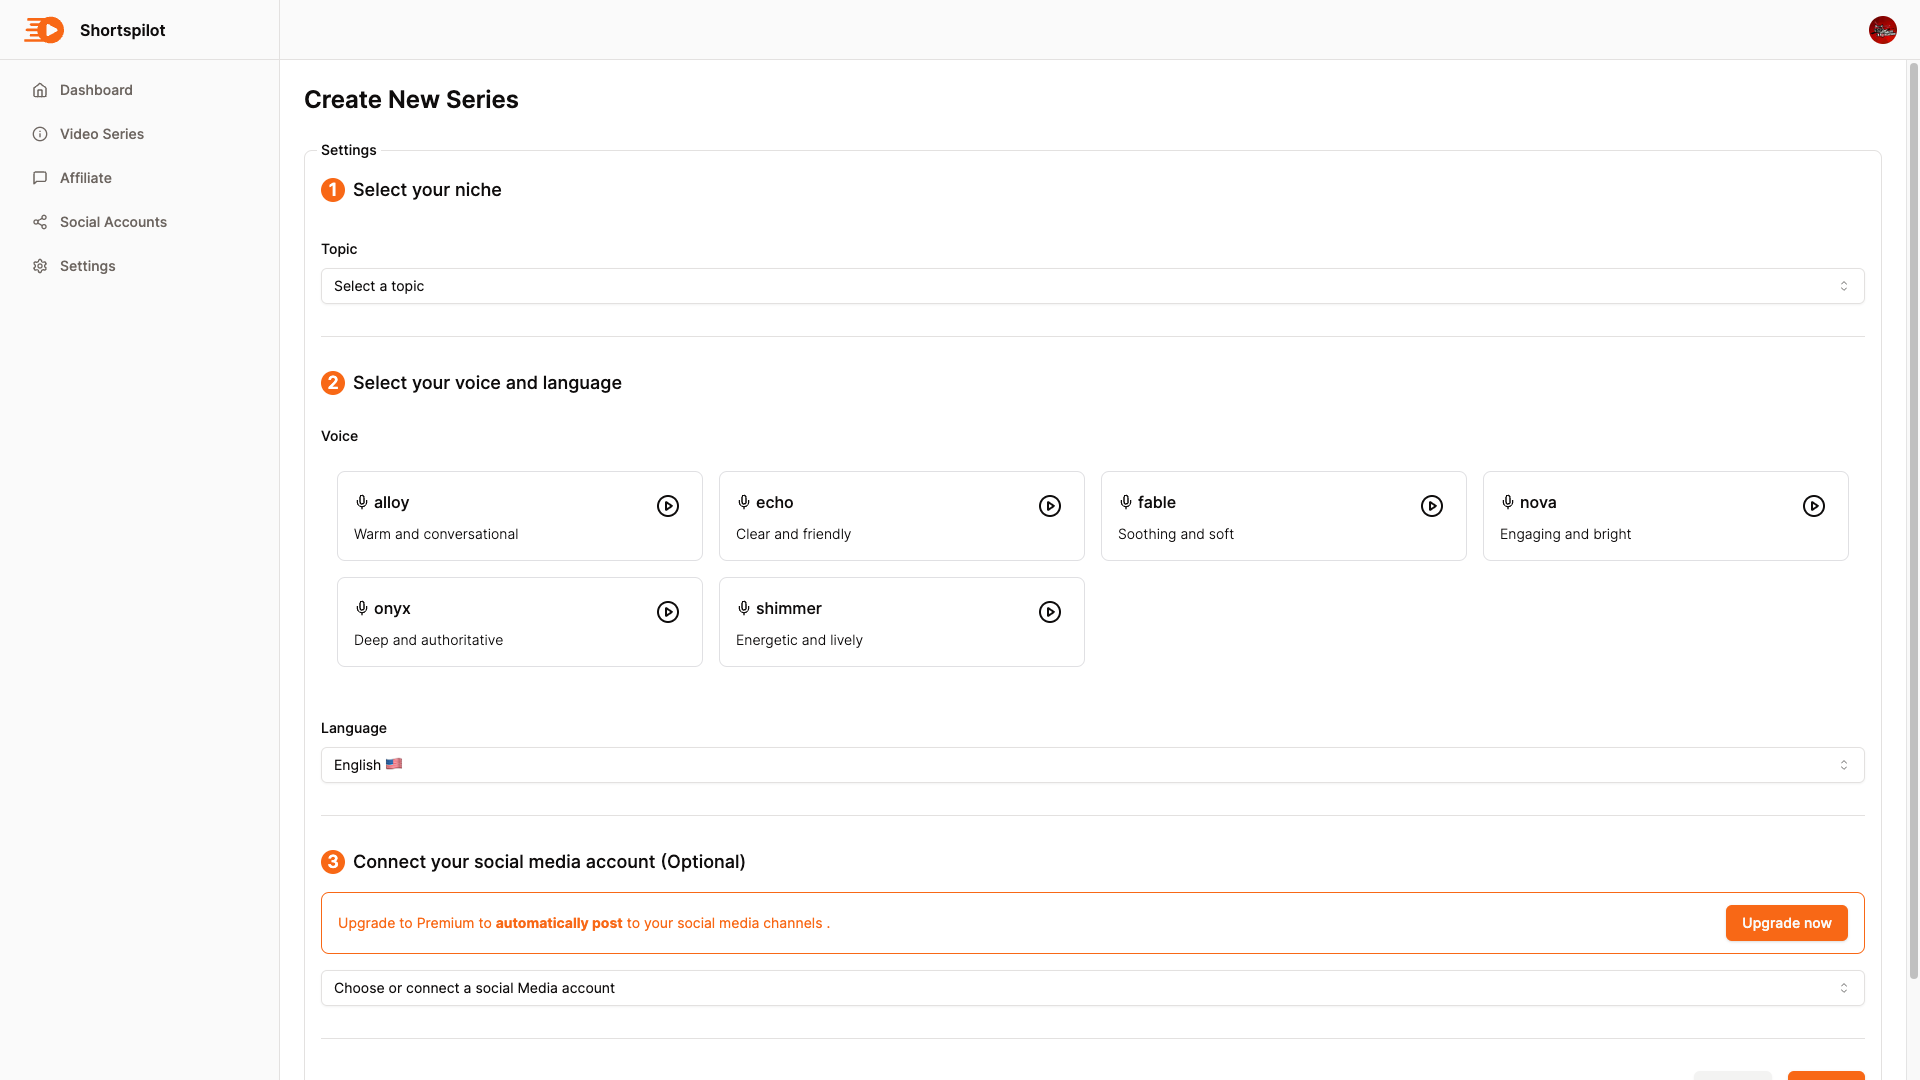Image resolution: width=1920 pixels, height=1080 pixels.
Task: Expand the English language dropdown
Action: click(x=1092, y=765)
